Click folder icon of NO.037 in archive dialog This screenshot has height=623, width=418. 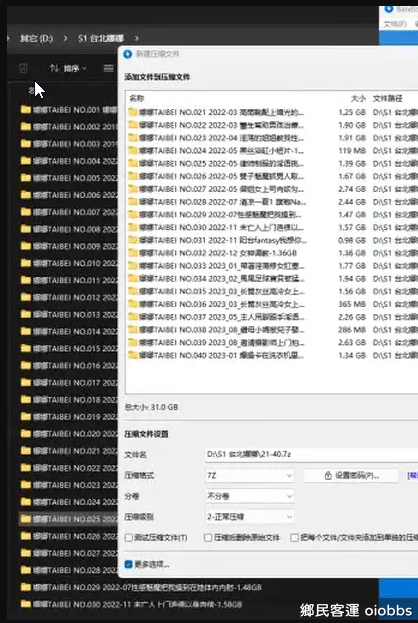133,317
